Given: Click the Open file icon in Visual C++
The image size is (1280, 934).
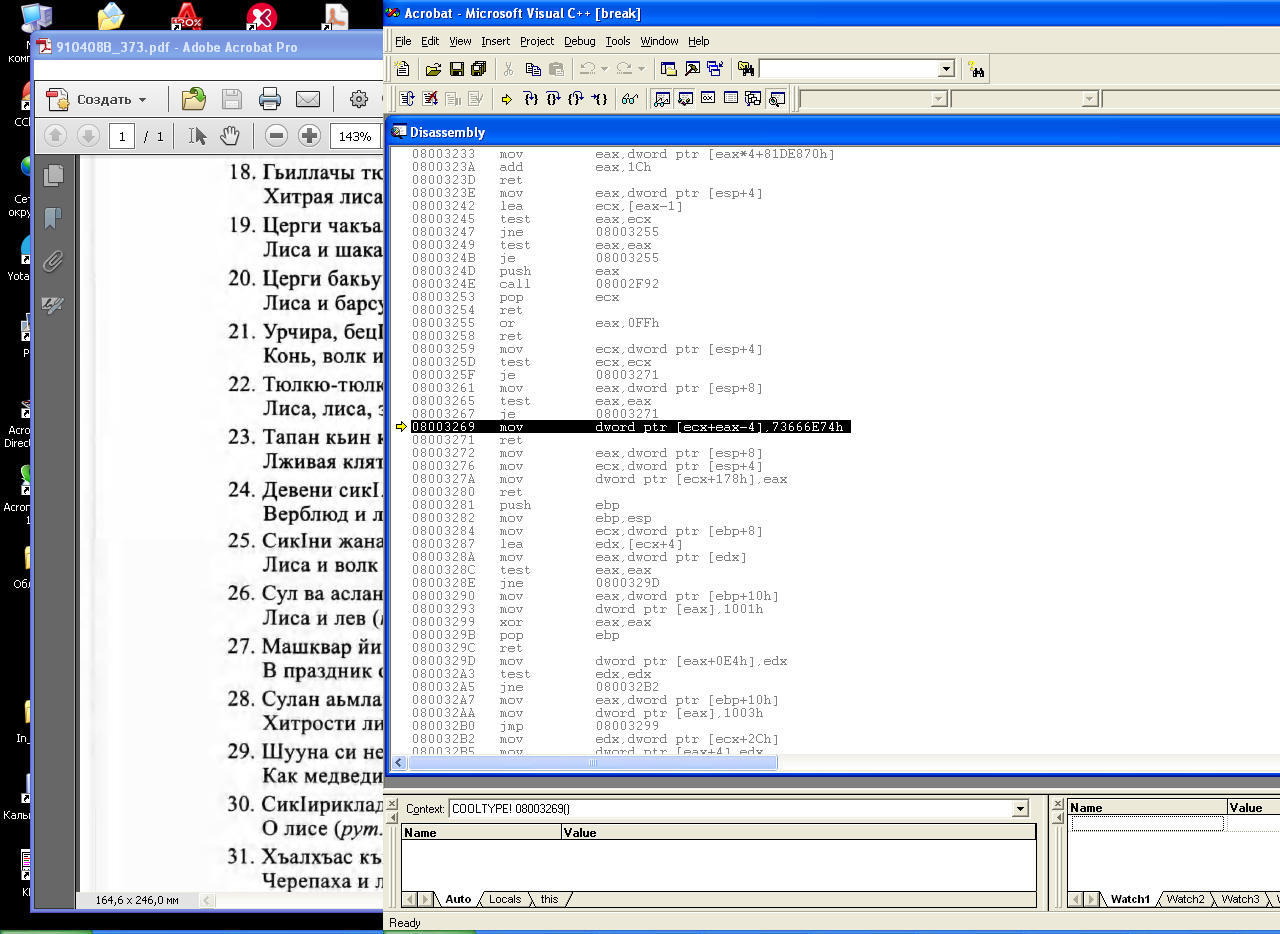Looking at the screenshot, I should point(433,69).
